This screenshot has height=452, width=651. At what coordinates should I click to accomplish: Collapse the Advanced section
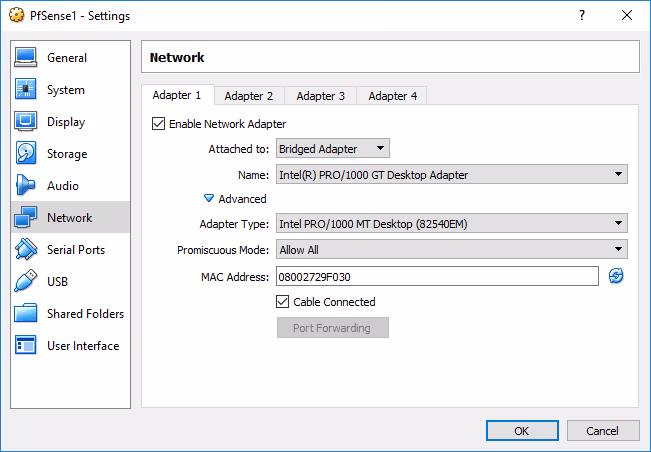[209, 199]
